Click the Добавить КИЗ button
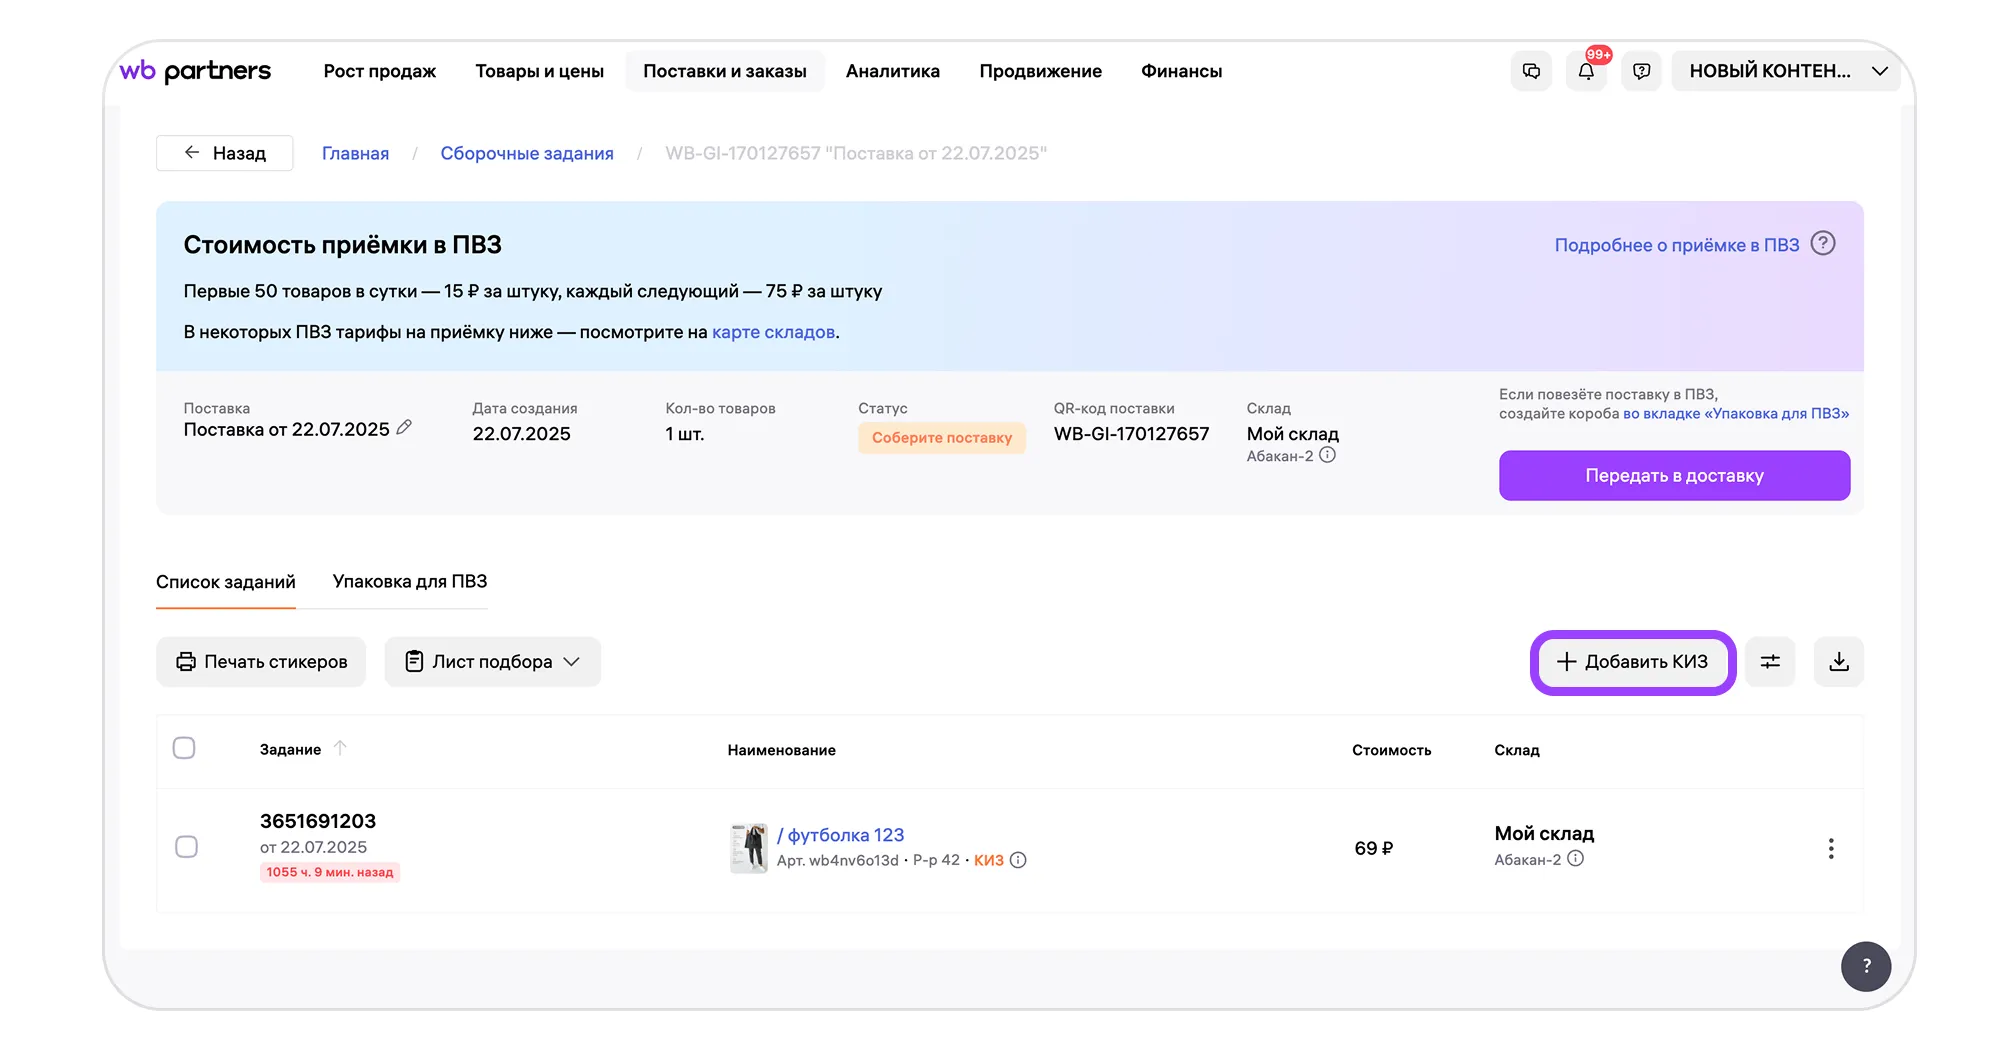 1632,662
